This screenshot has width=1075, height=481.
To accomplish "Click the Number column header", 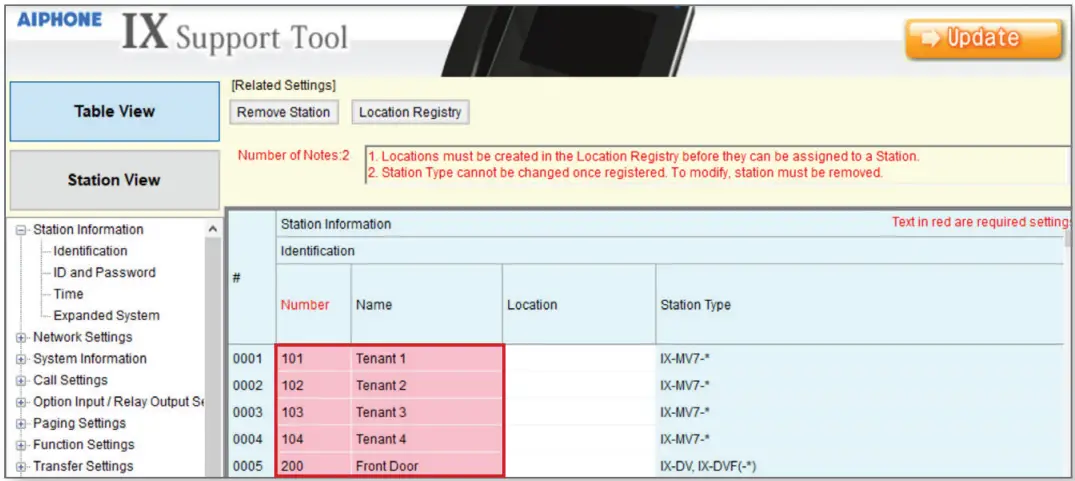I will click(x=313, y=305).
